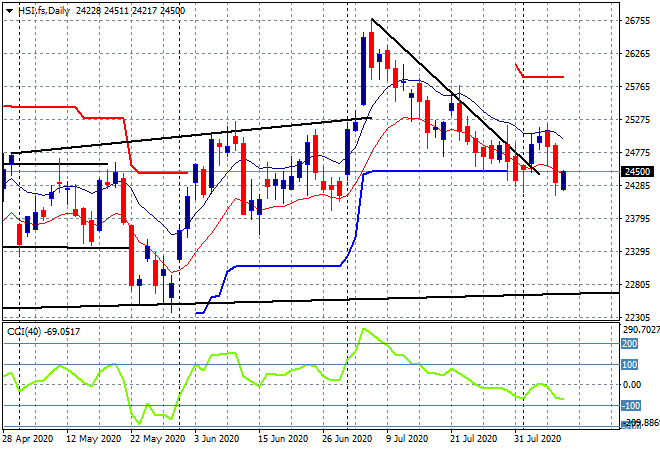Click the 26265 price scale label
Screen dimensions: 660x450
click(x=637, y=54)
